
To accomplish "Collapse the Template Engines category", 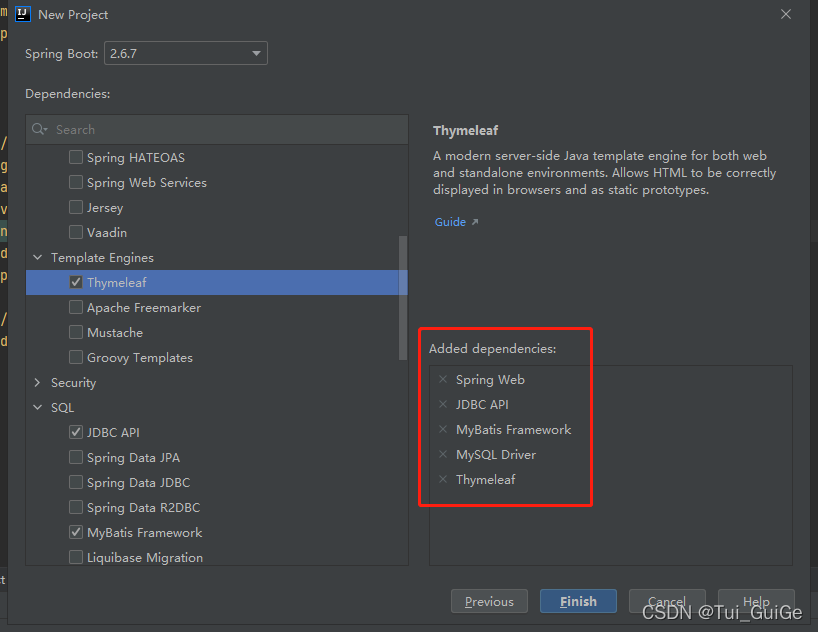I will [38, 257].
